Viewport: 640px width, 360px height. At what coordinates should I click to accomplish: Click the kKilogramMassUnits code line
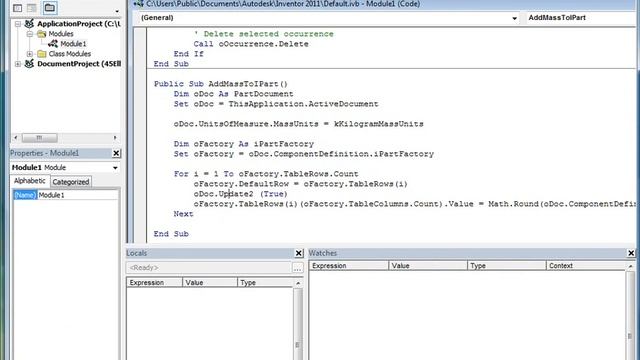(299, 124)
